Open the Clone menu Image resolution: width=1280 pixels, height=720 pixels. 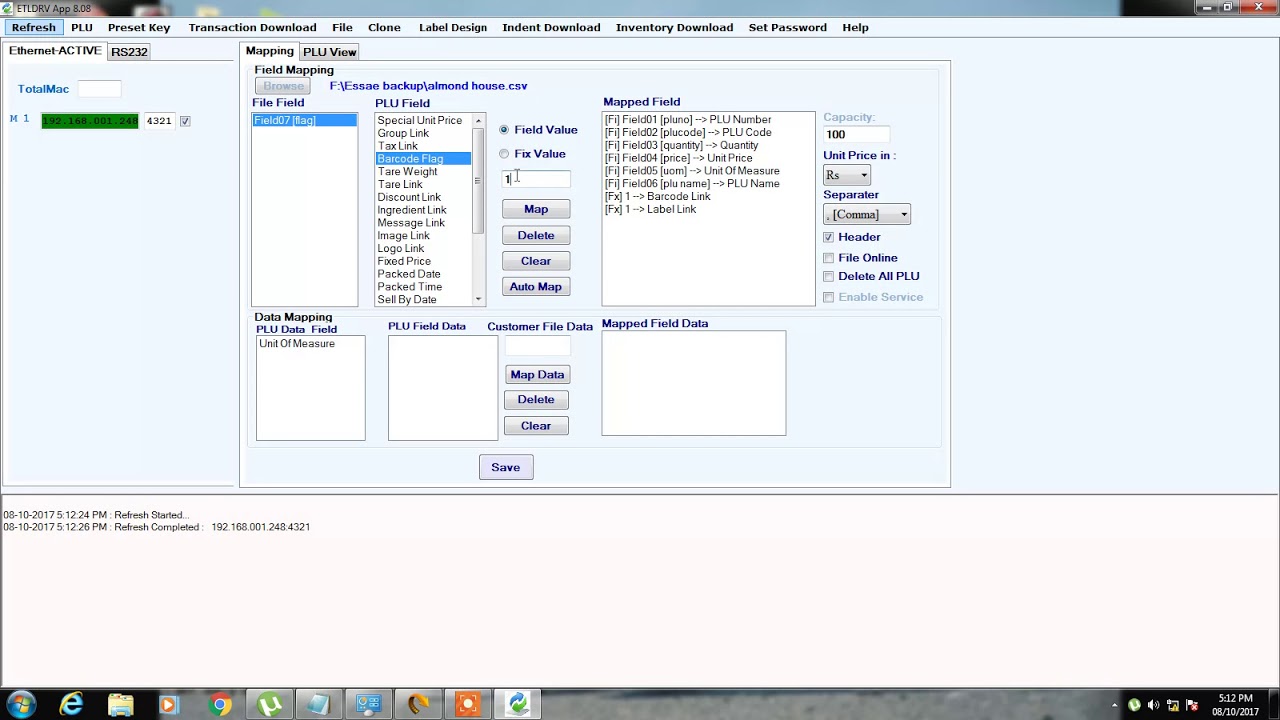pos(384,28)
